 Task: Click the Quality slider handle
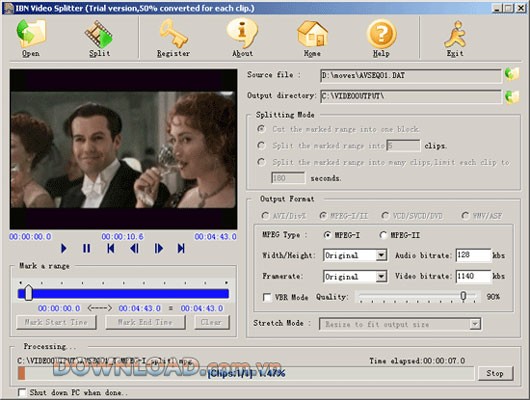pyautogui.click(x=463, y=296)
